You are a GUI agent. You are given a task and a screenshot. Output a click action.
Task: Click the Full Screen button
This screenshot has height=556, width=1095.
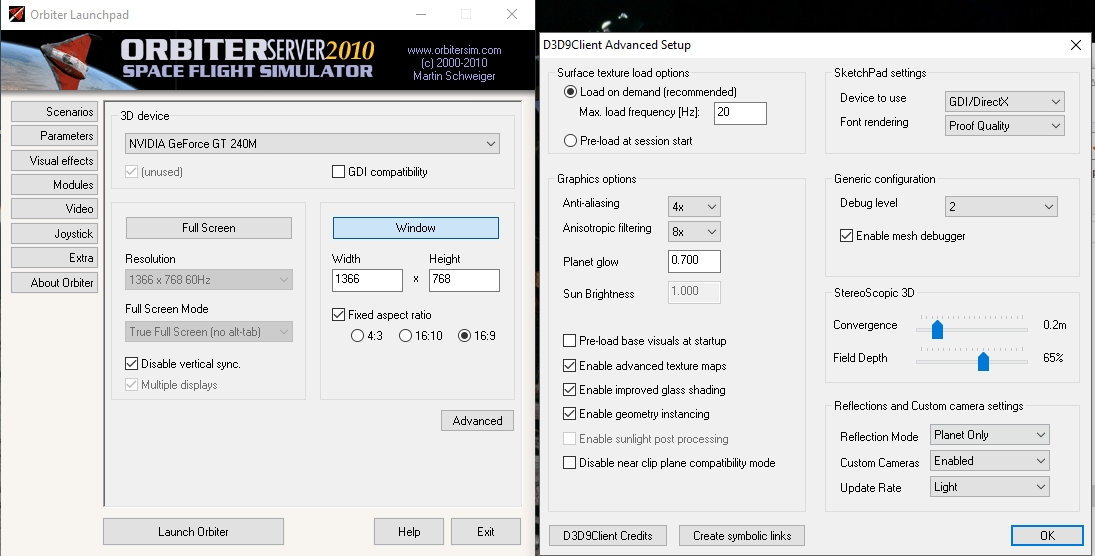(x=209, y=228)
